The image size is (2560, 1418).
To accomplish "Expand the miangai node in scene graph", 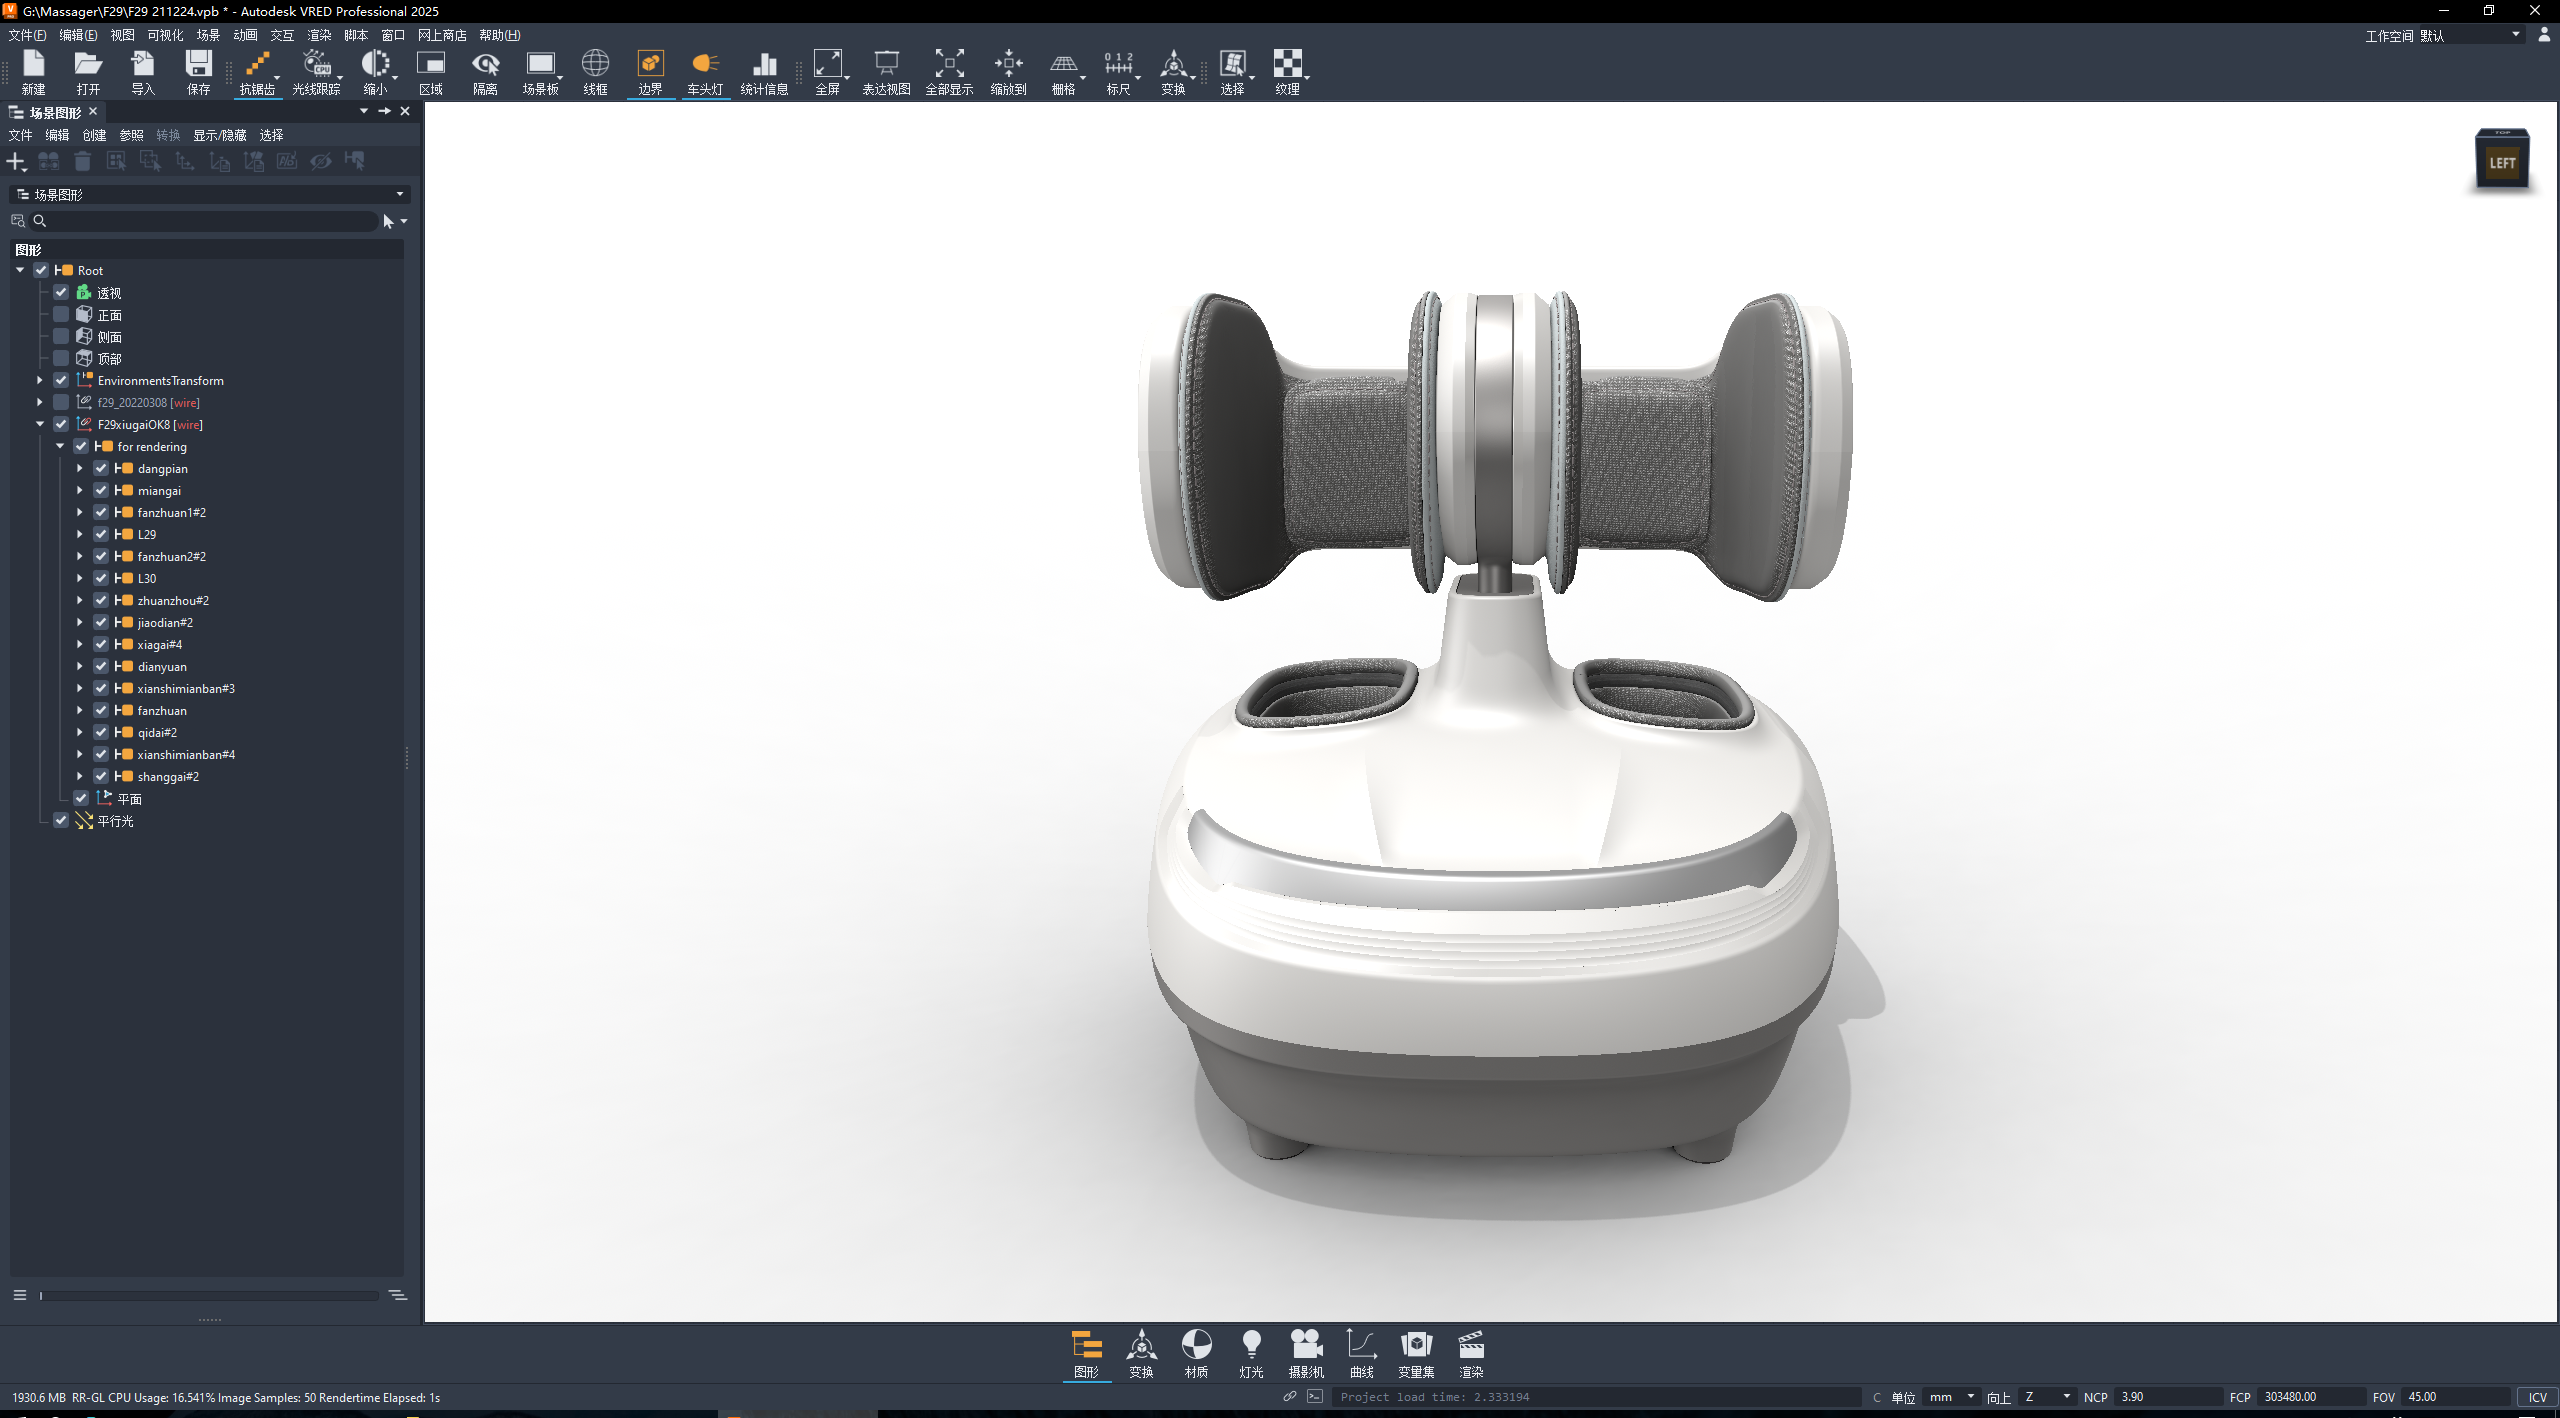I will (80, 490).
